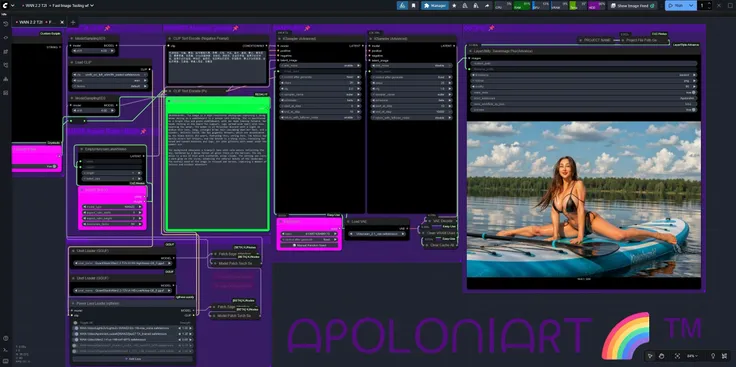736x367 pixels.
Task: Expand the Run button dropdown arrow
Action: tap(691, 6)
